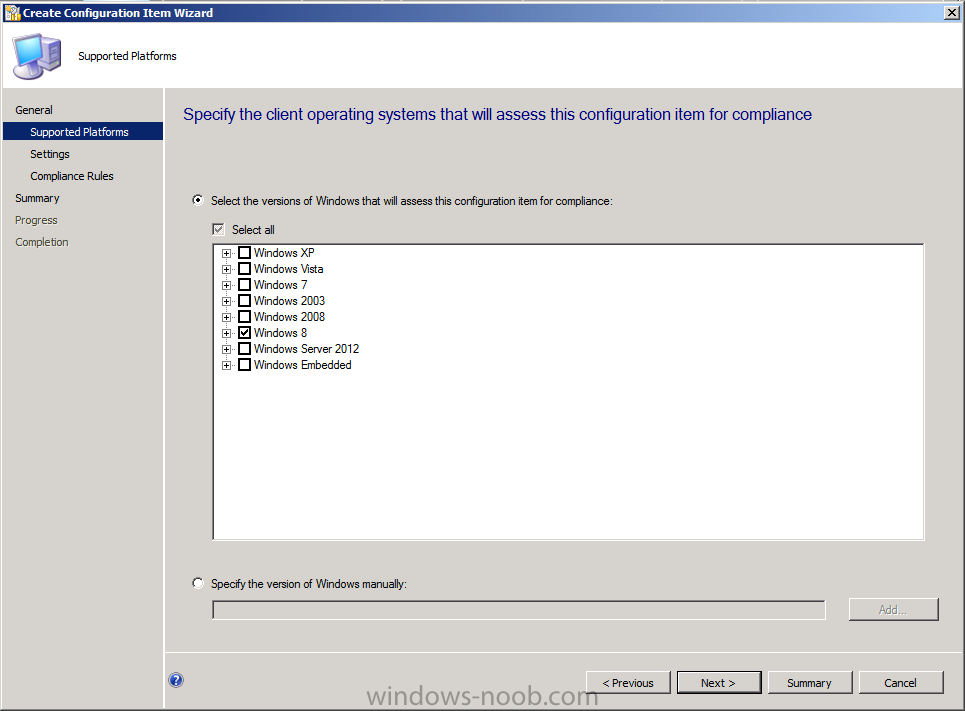The width and height of the screenshot is (965, 711).
Task: Click the manual Windows version text field
Action: 519,610
